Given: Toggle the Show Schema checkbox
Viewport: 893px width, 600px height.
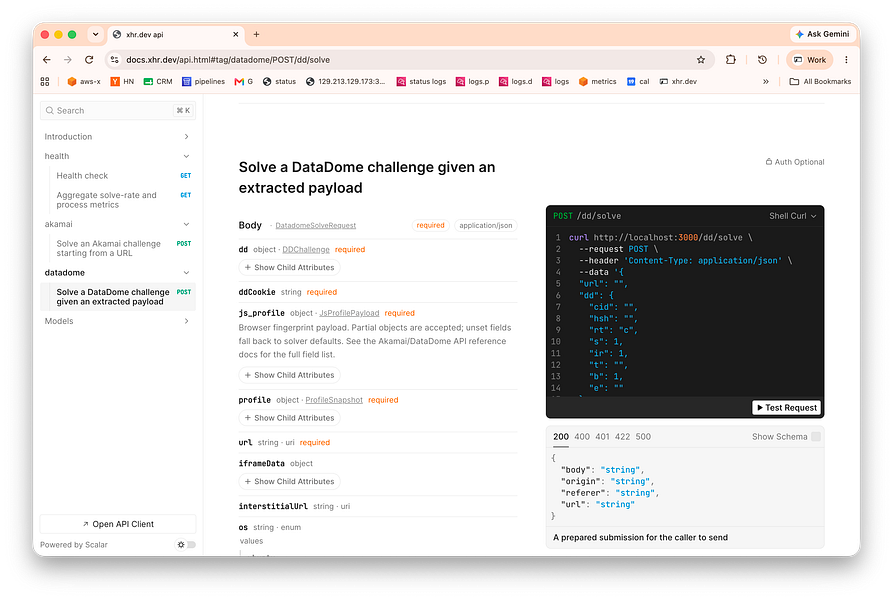Looking at the screenshot, I should pyautogui.click(x=816, y=437).
